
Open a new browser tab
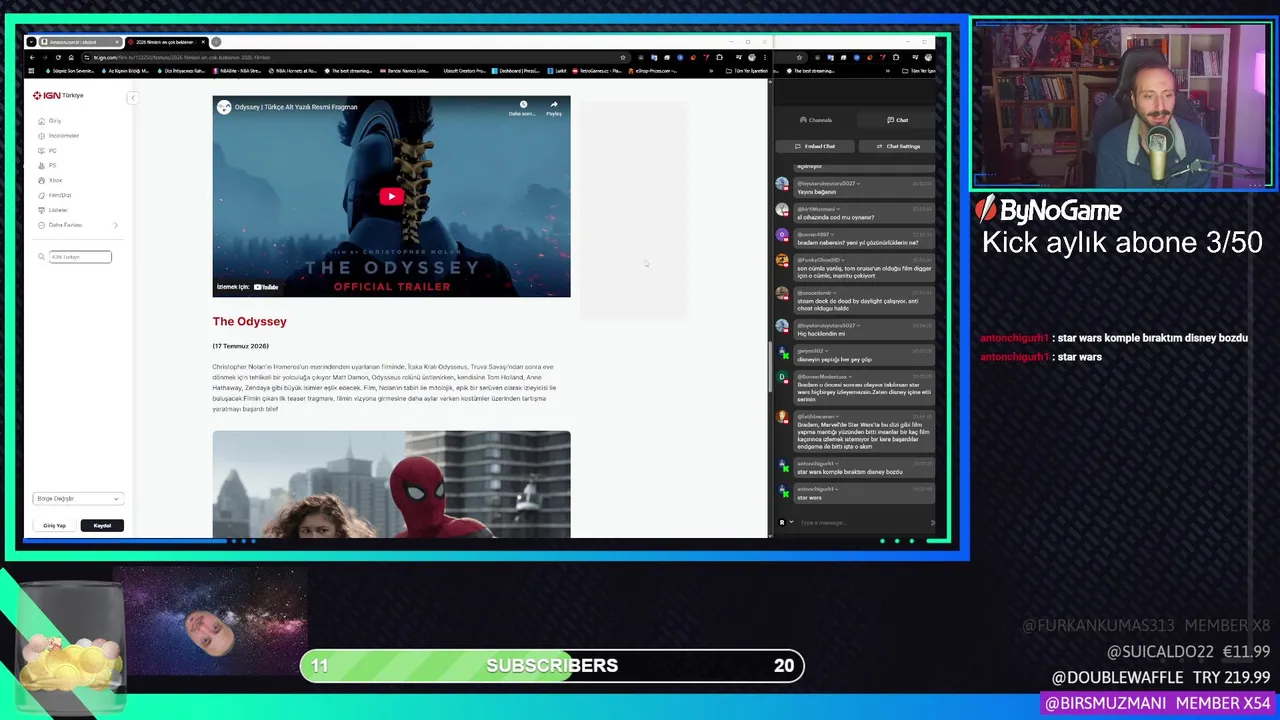click(x=216, y=42)
